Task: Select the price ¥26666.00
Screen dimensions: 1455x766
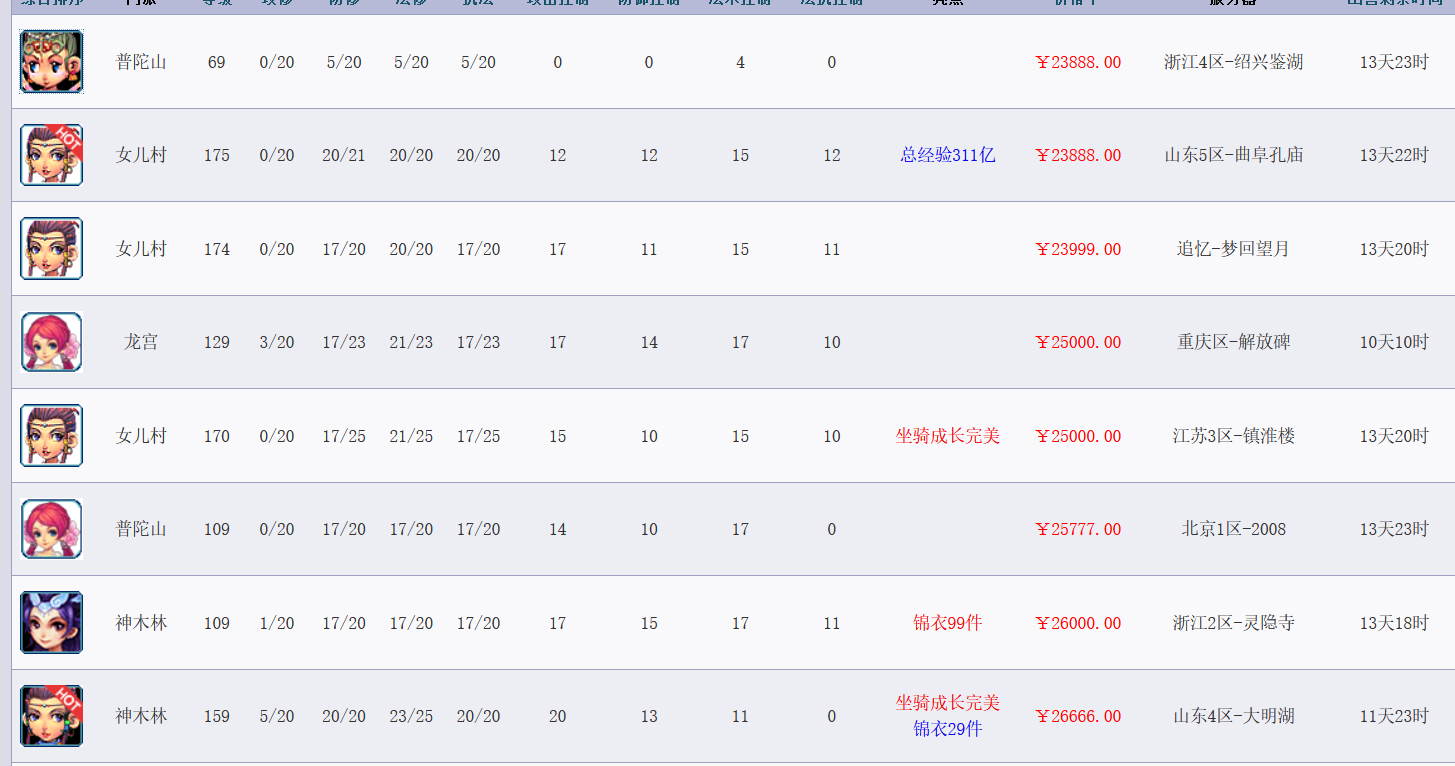Action: 1078,716
